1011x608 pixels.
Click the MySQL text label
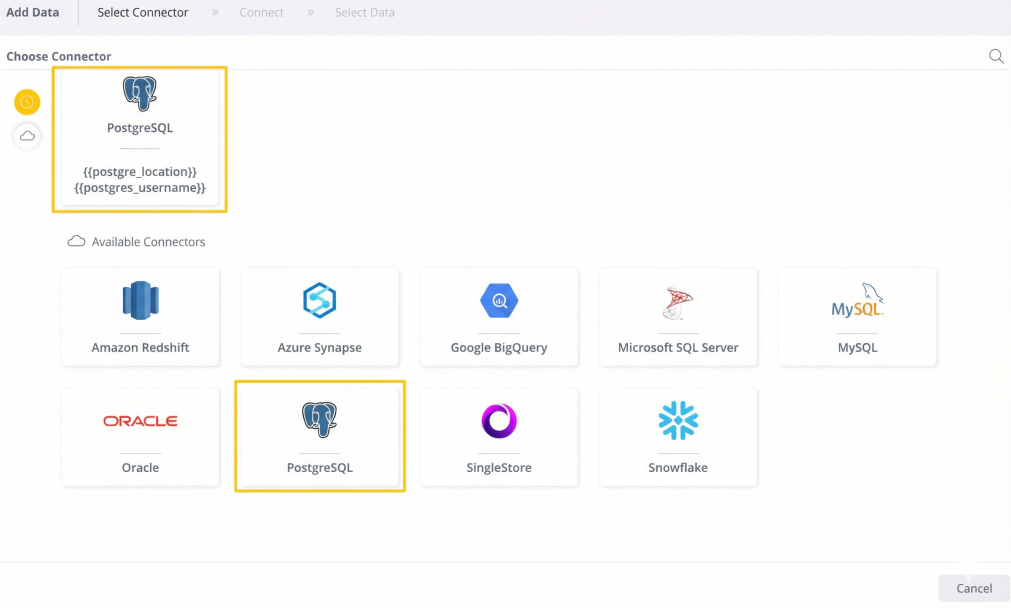pos(857,348)
